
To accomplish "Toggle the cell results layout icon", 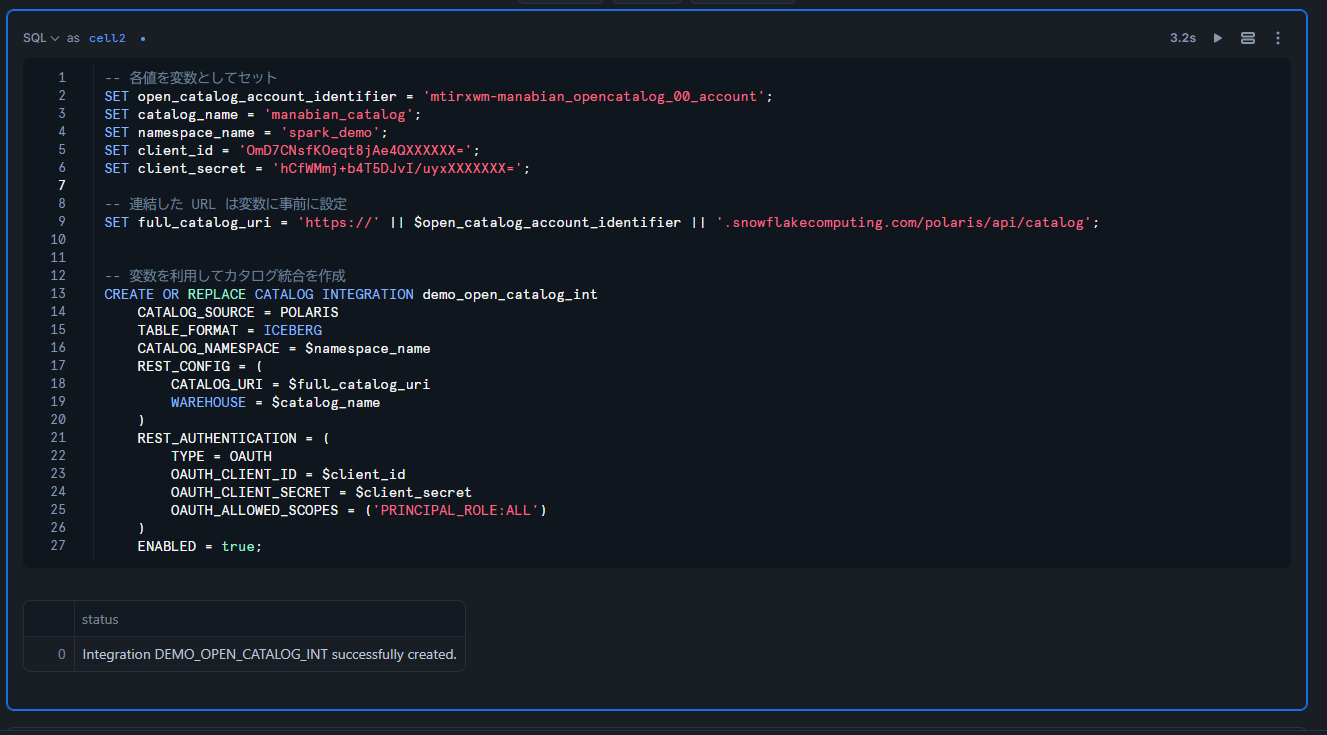I will pyautogui.click(x=1248, y=38).
